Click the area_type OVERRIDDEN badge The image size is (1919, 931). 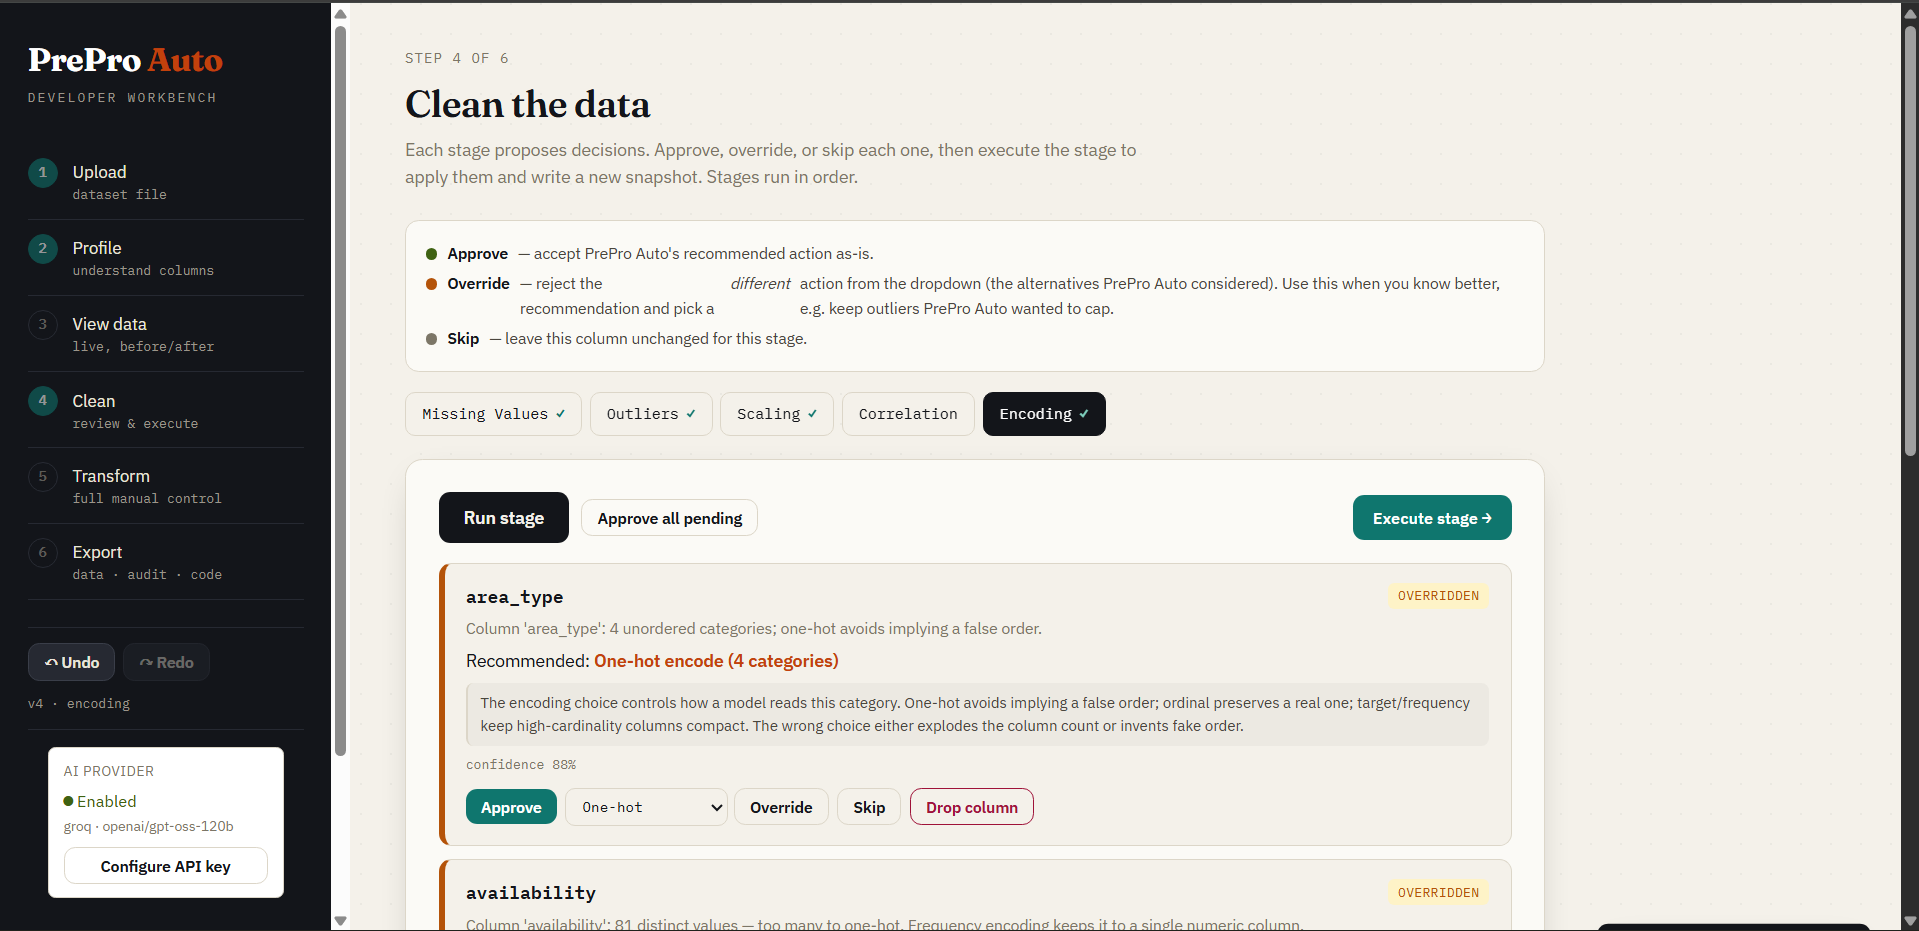click(x=1438, y=596)
